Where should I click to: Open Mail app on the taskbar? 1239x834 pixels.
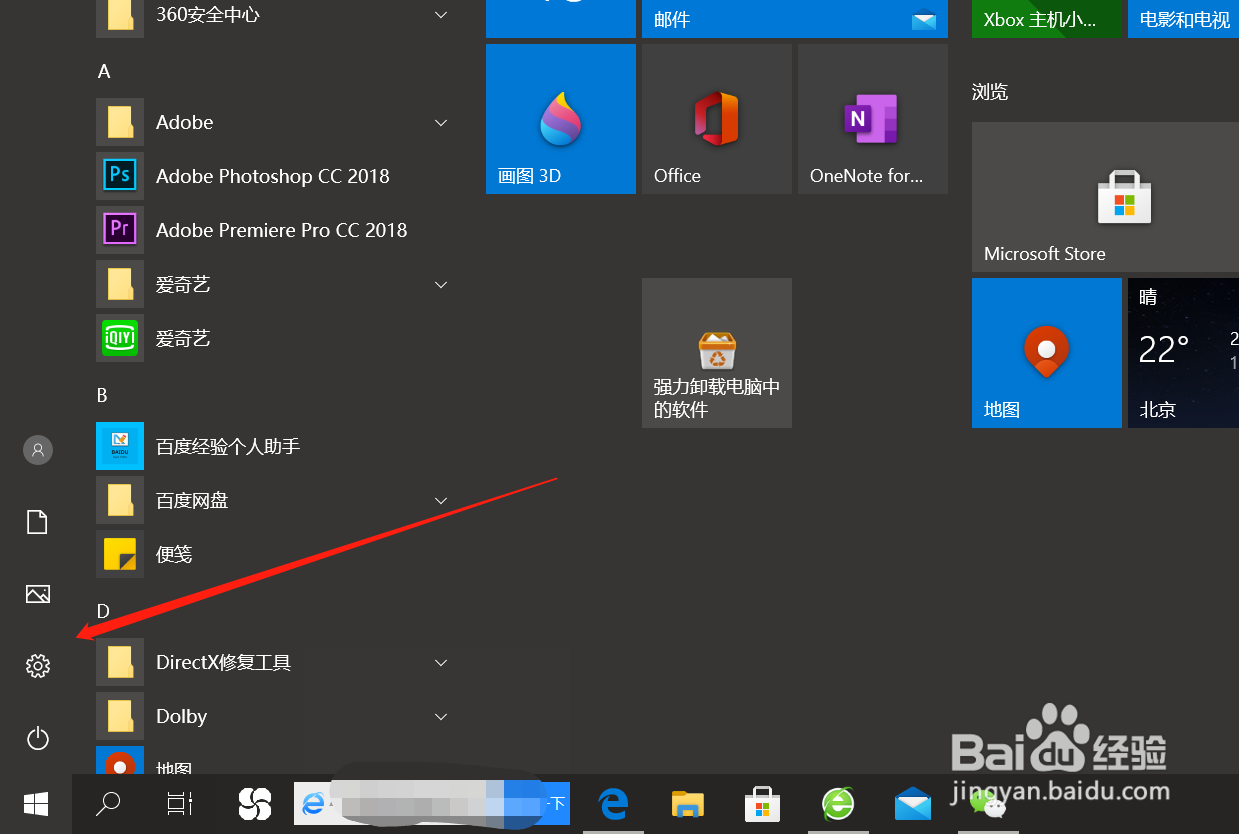[913, 803]
